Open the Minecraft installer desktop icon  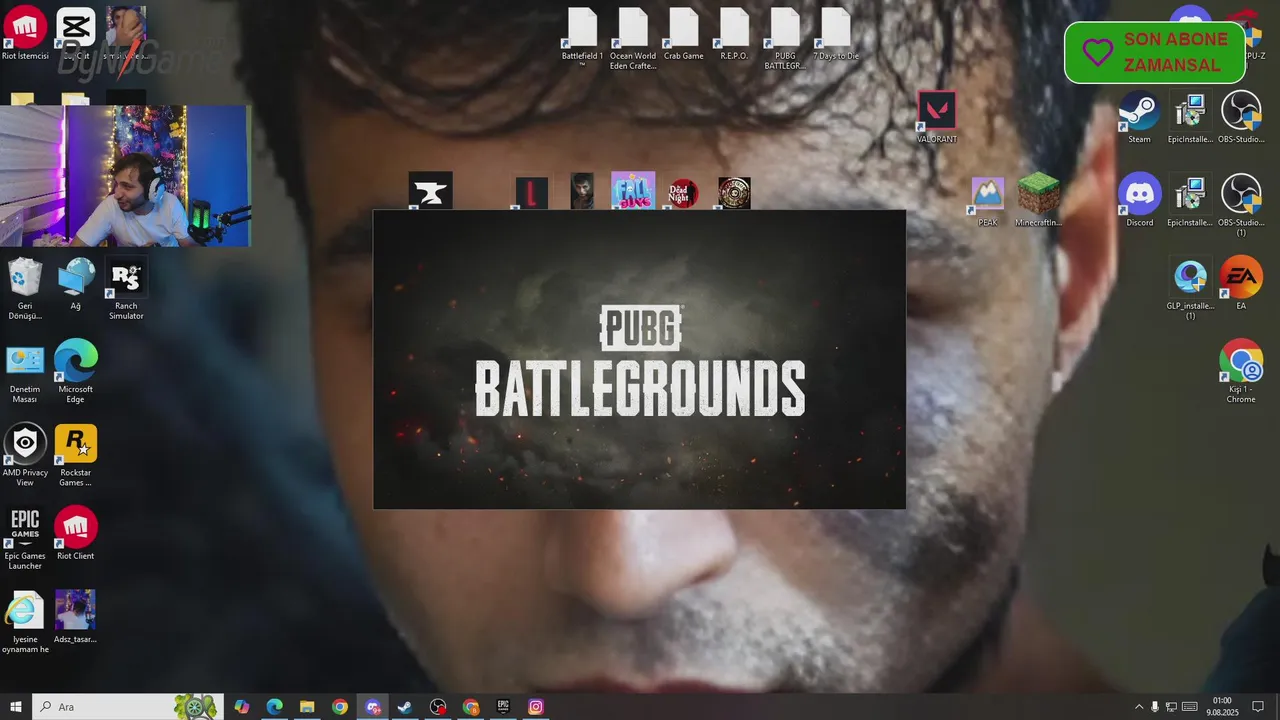pyautogui.click(x=1038, y=200)
